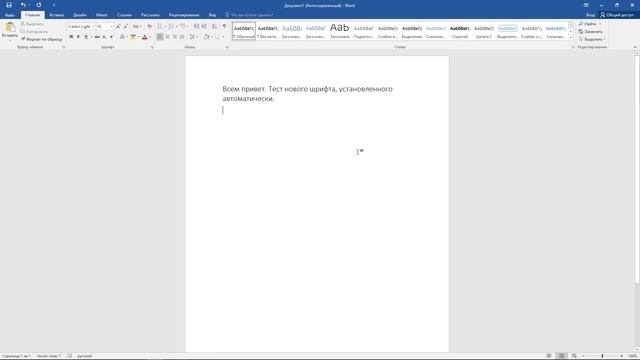Undo the last action
This screenshot has height=360, width=640.
23,5
